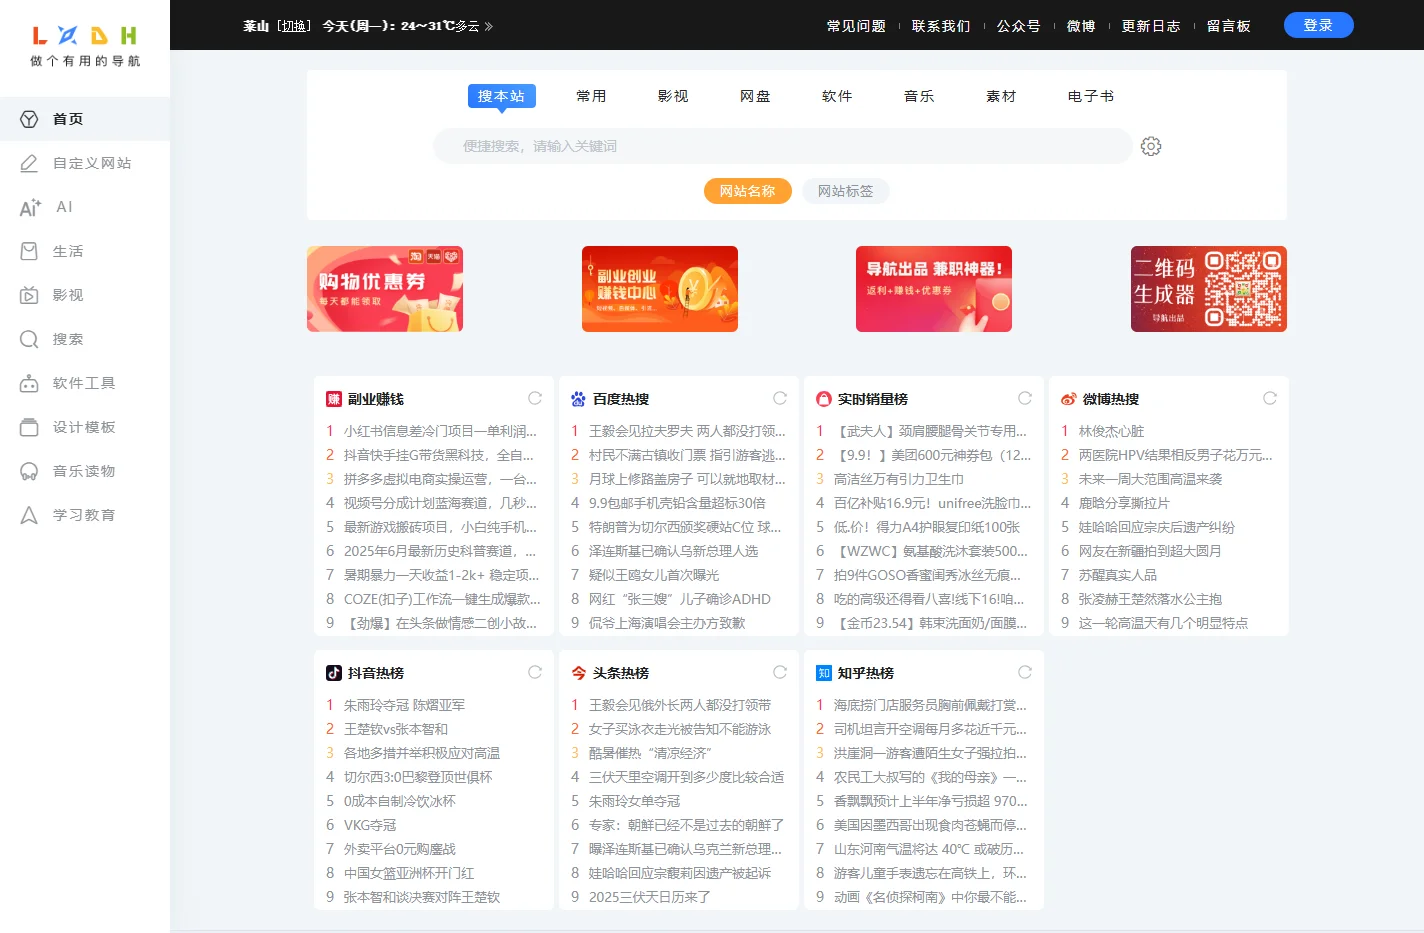Click the Baidu paw icon
Viewport: 1424px width, 933px height.
578,399
